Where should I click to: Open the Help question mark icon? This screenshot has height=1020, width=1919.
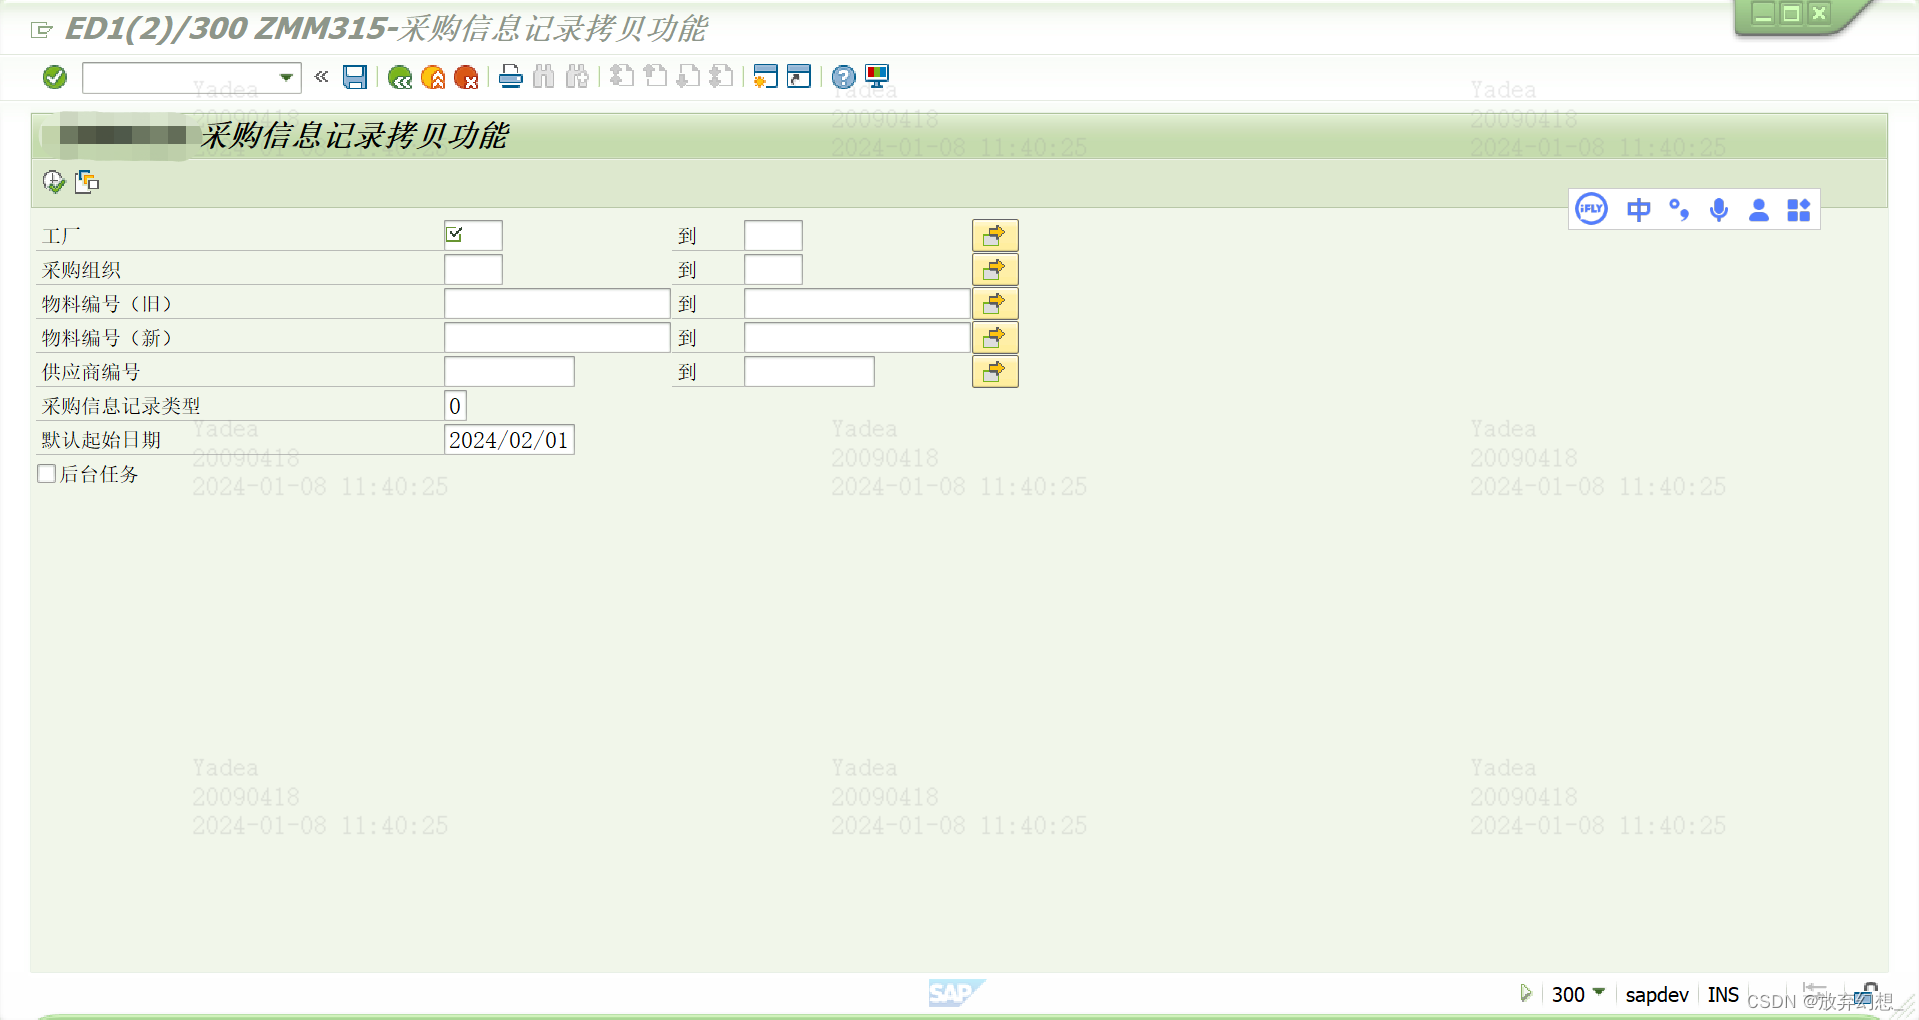pos(844,76)
